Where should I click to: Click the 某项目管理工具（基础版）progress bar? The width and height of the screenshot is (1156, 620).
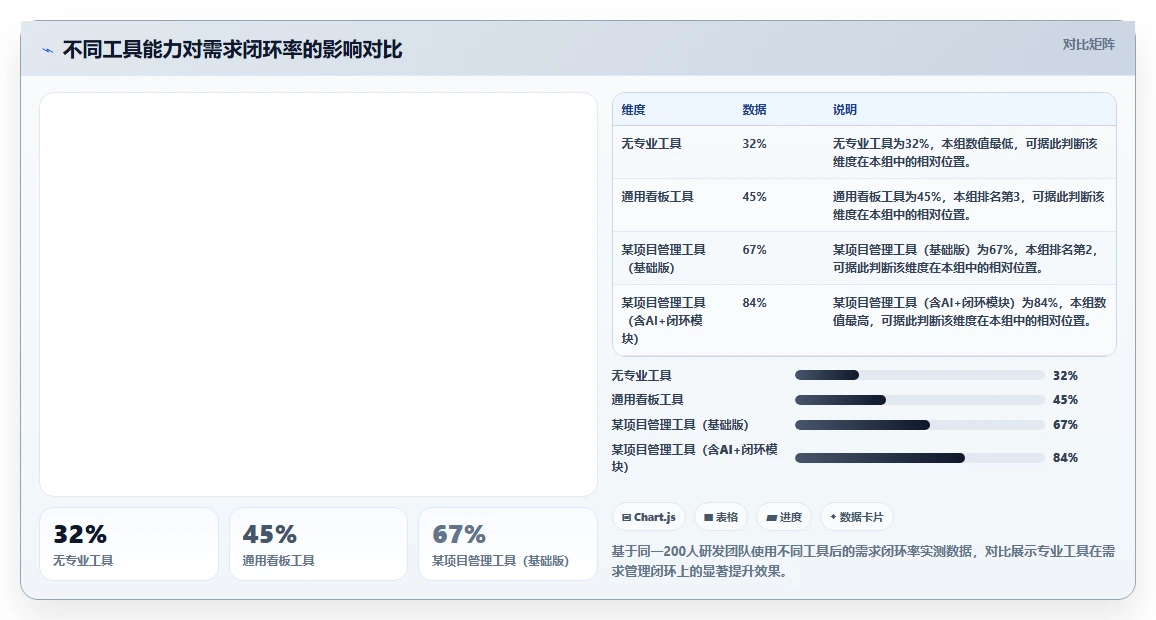click(x=919, y=425)
